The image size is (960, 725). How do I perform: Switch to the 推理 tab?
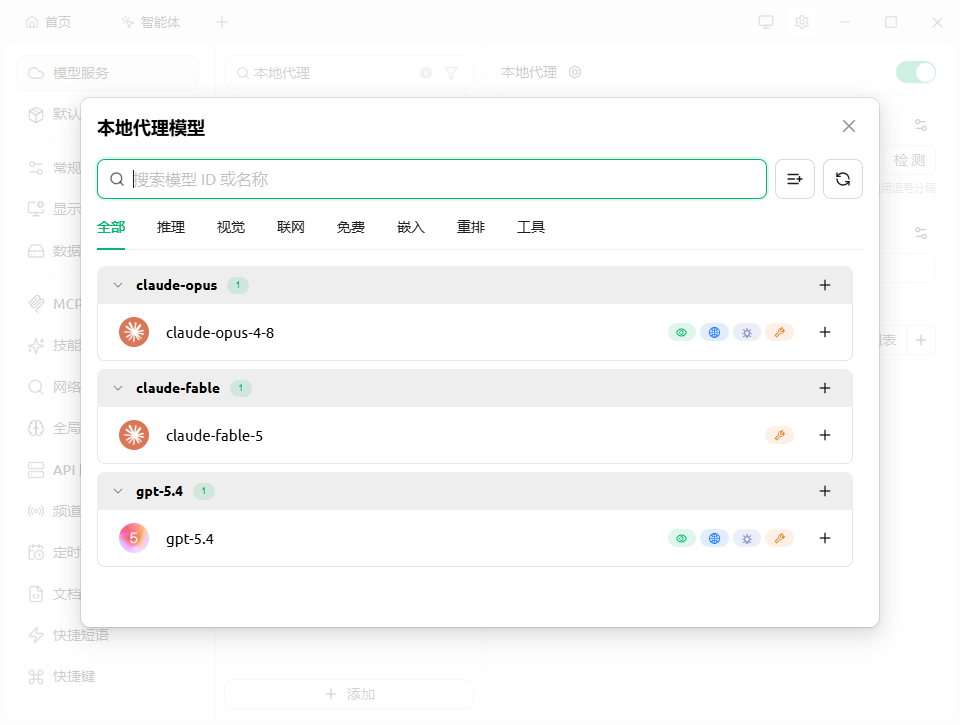pyautogui.click(x=171, y=227)
